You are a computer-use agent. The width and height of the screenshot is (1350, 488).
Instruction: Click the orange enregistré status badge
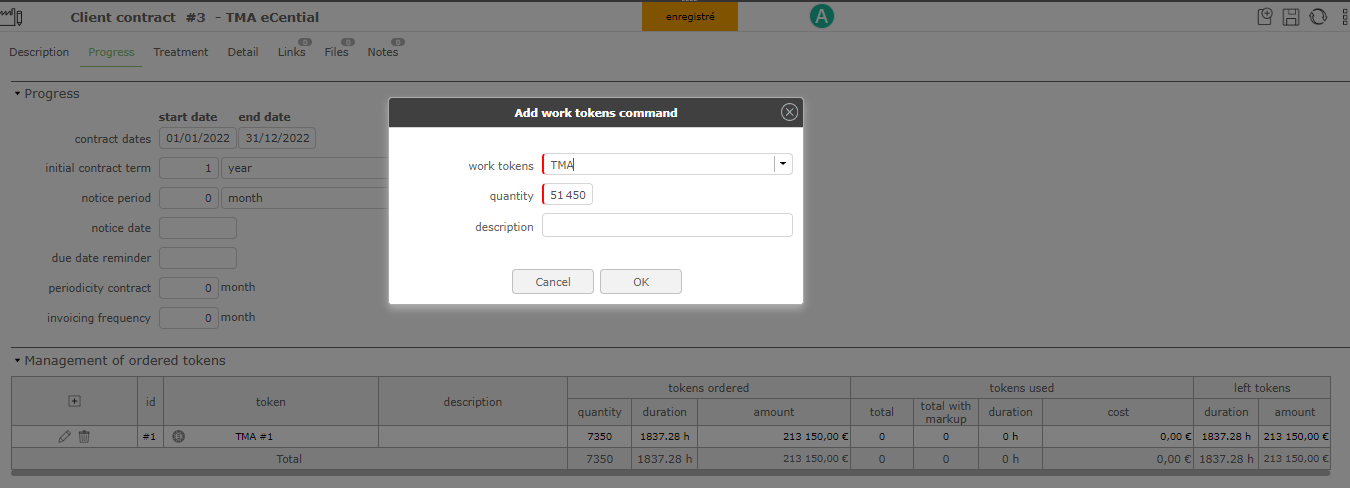690,17
